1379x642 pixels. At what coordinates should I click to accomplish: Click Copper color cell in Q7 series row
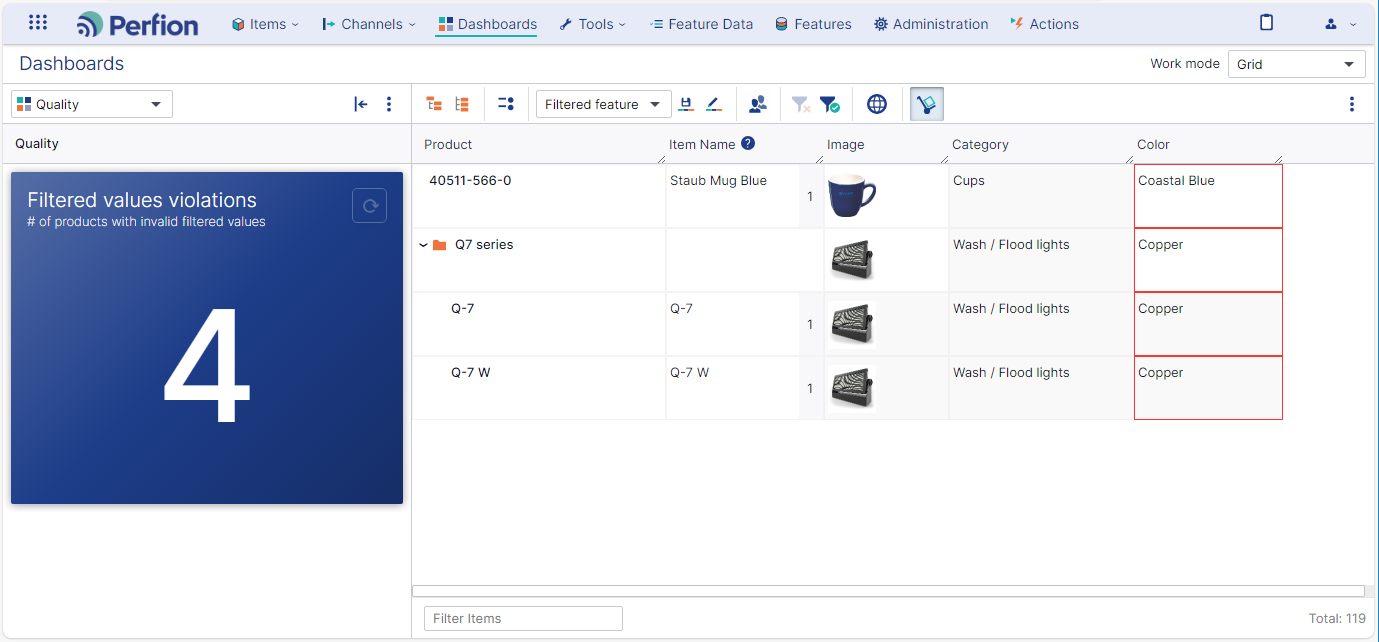(x=1208, y=260)
